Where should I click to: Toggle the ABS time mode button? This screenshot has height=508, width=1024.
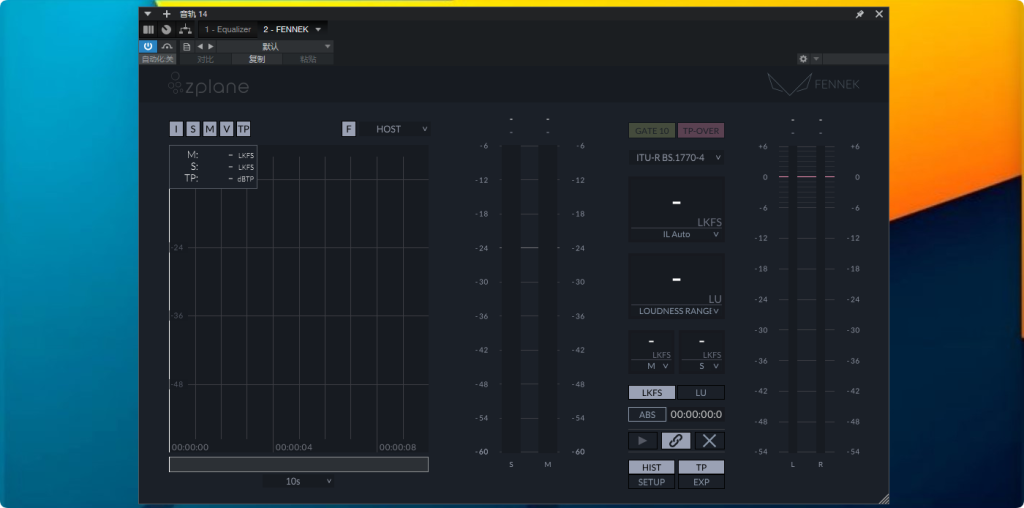pyautogui.click(x=647, y=414)
